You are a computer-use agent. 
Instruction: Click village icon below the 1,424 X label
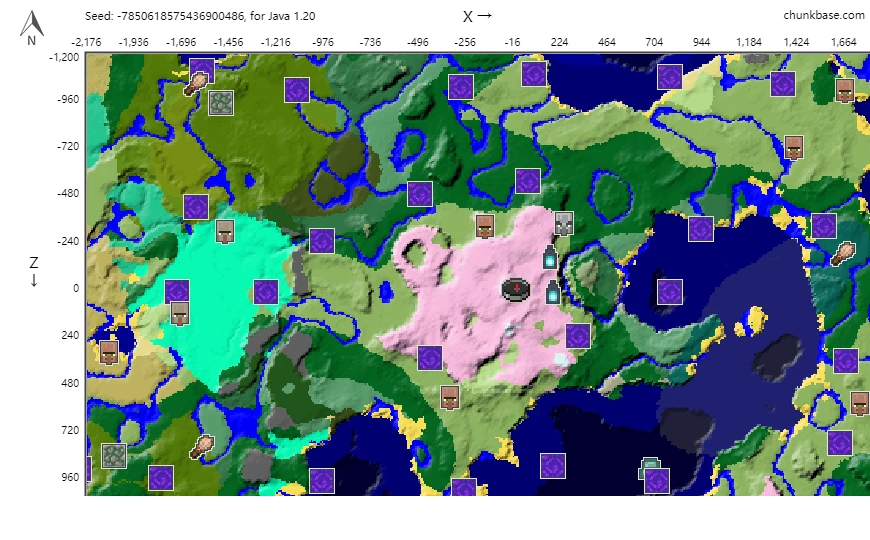point(794,148)
